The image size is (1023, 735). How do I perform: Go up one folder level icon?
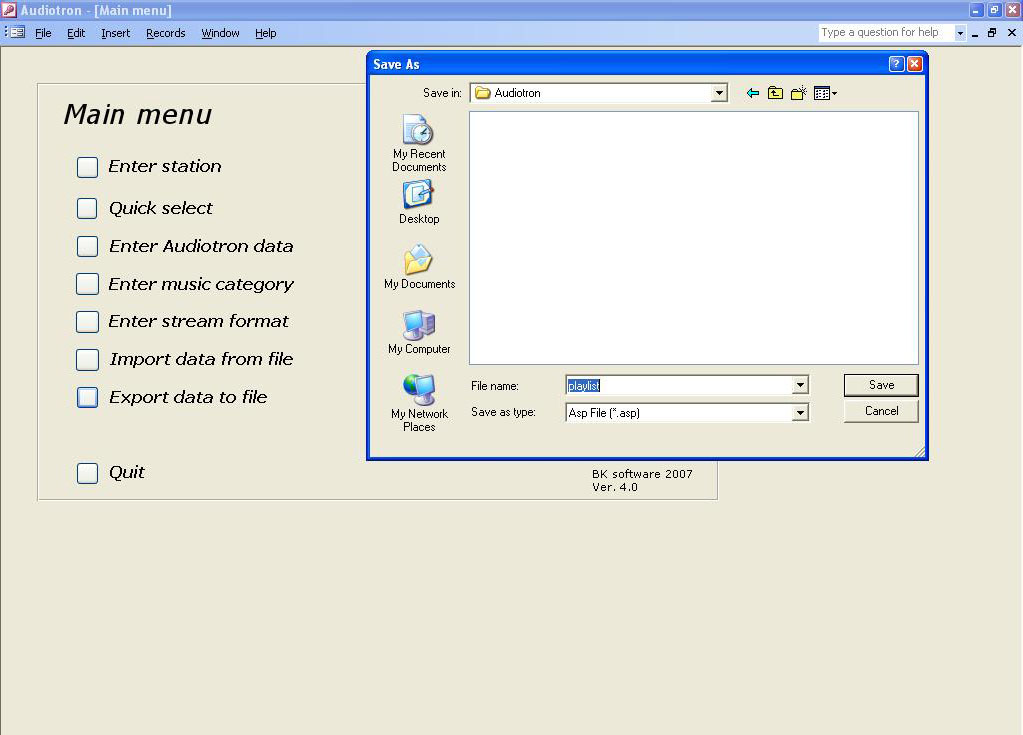click(775, 93)
